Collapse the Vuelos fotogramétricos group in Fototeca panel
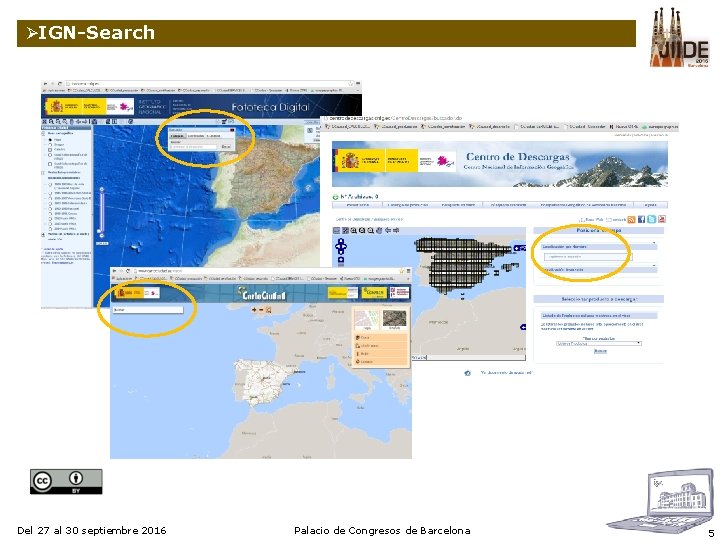 pos(43,173)
